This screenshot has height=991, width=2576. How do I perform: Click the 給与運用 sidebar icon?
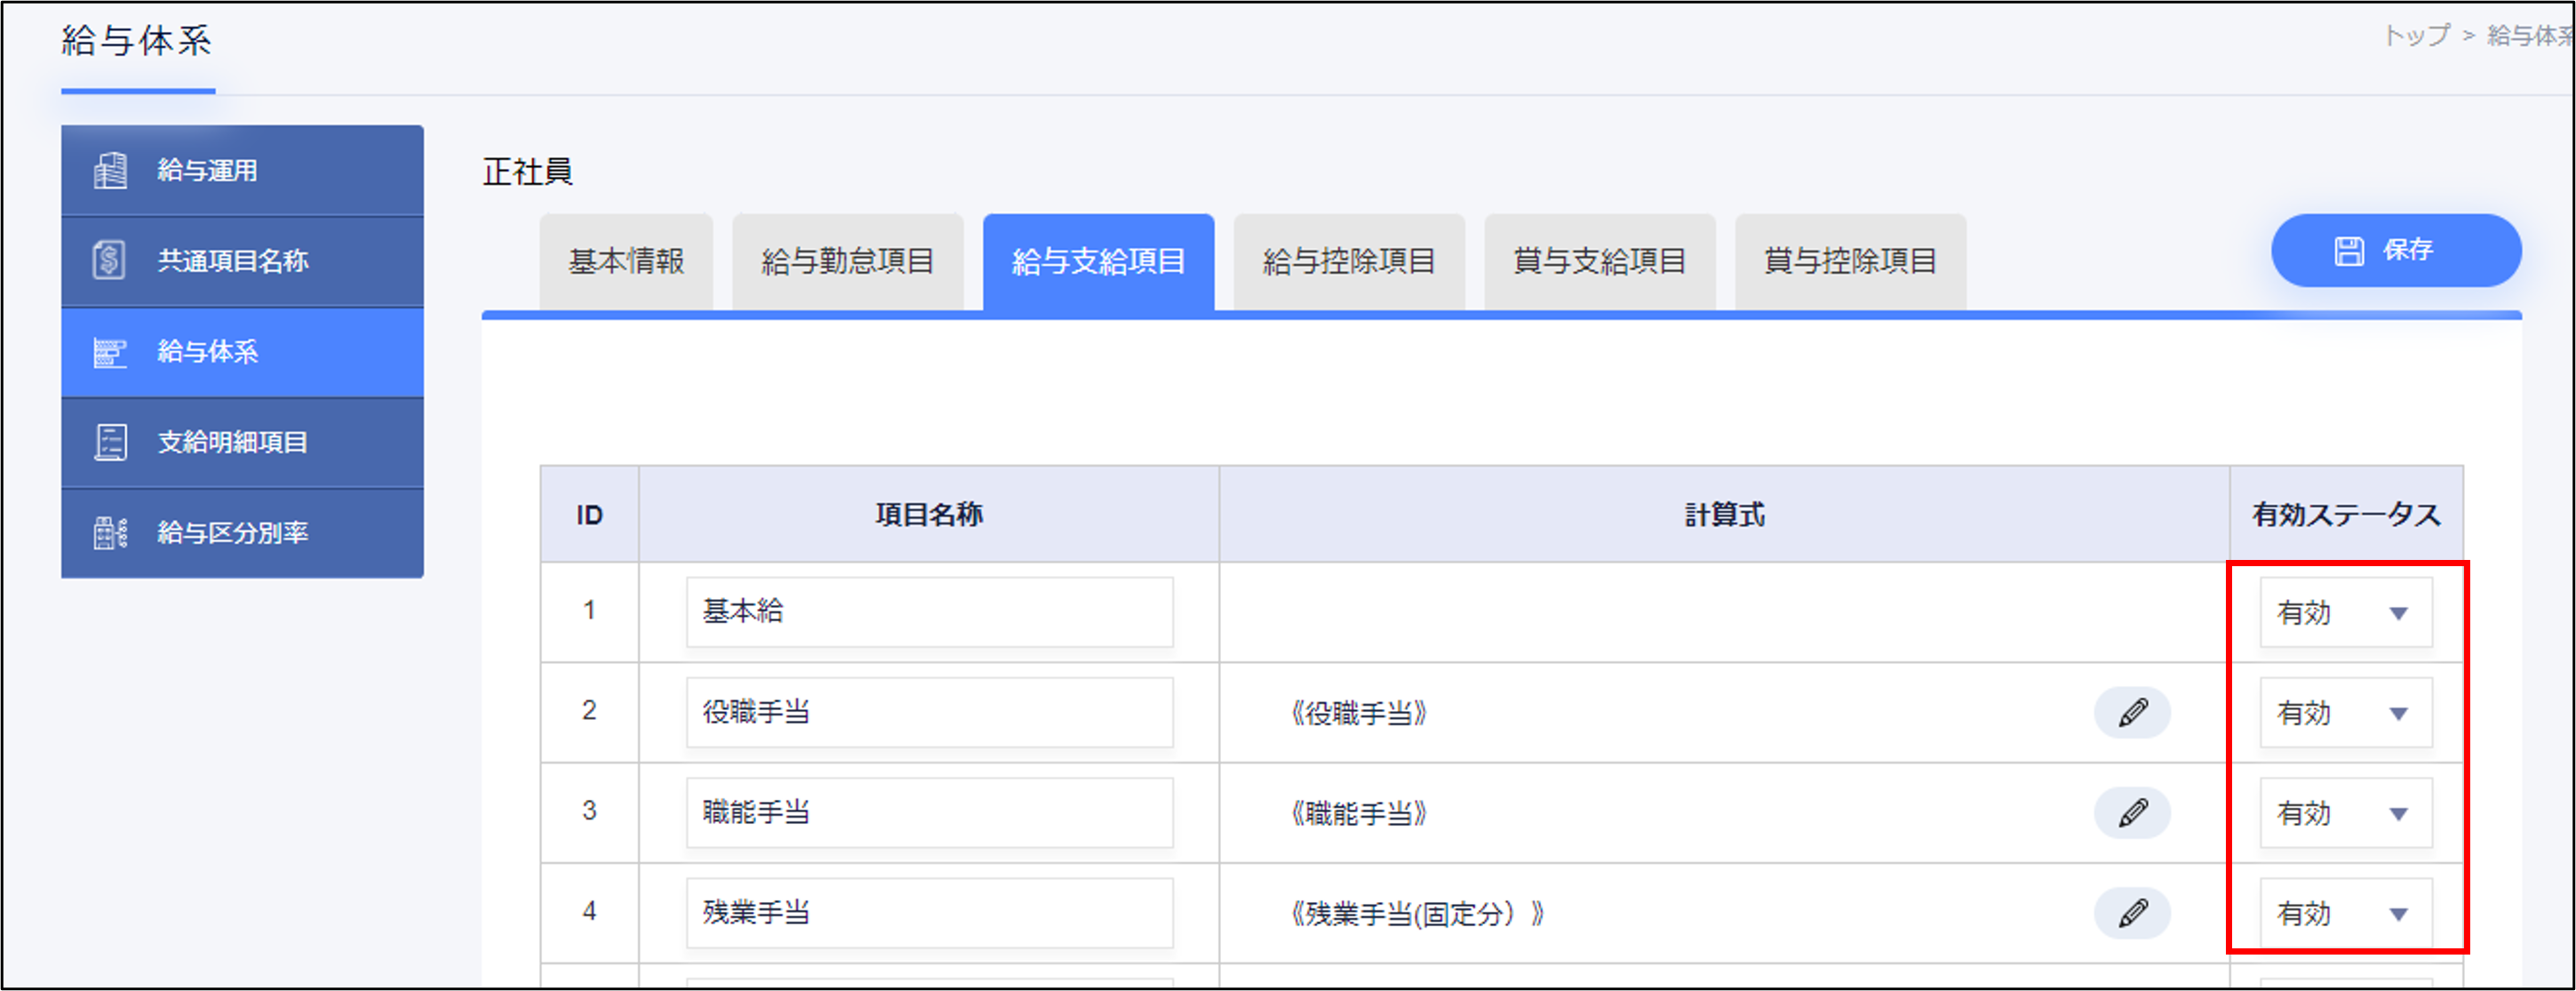click(x=110, y=170)
